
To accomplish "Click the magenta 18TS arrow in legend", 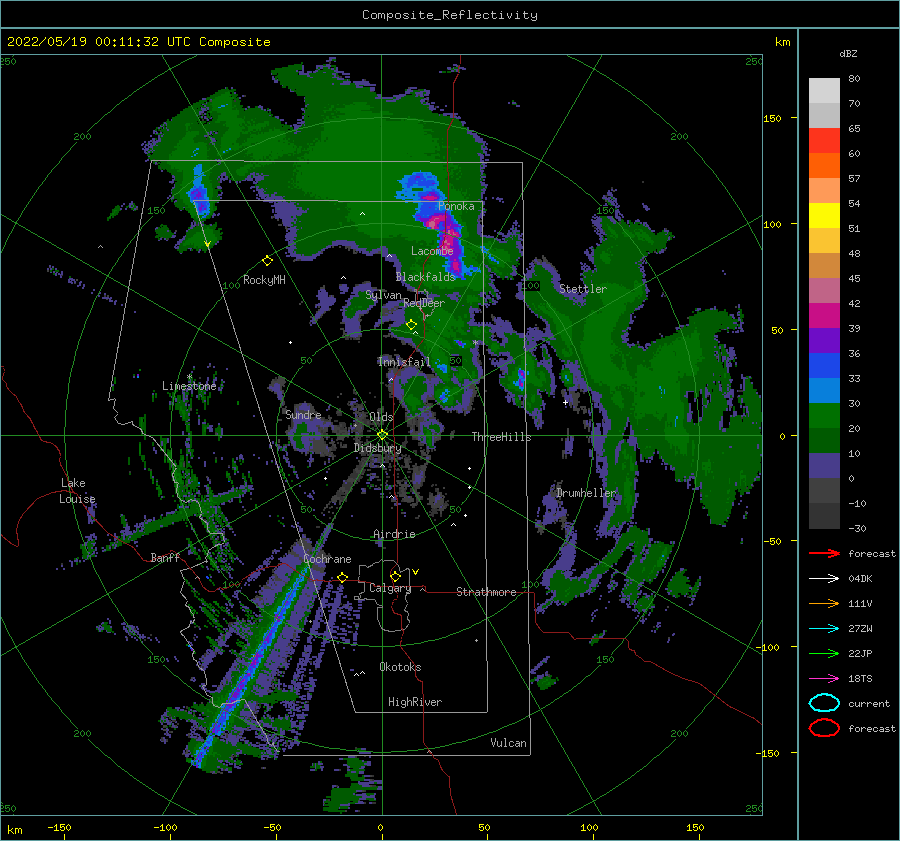I will click(824, 679).
